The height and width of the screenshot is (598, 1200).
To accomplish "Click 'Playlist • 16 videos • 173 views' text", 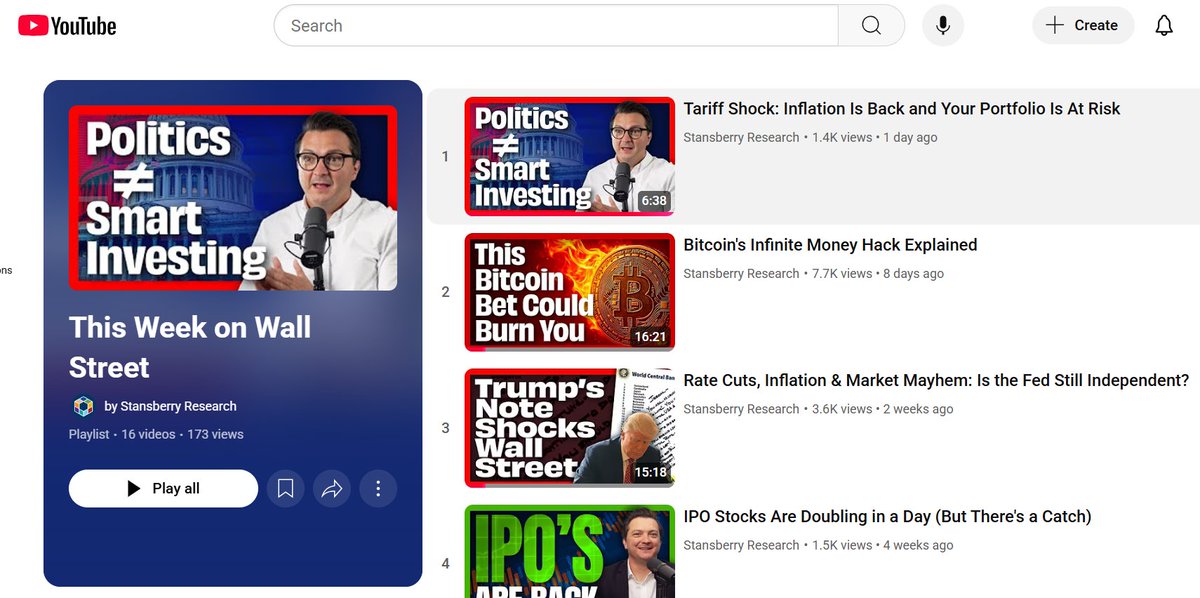I will coord(156,435).
